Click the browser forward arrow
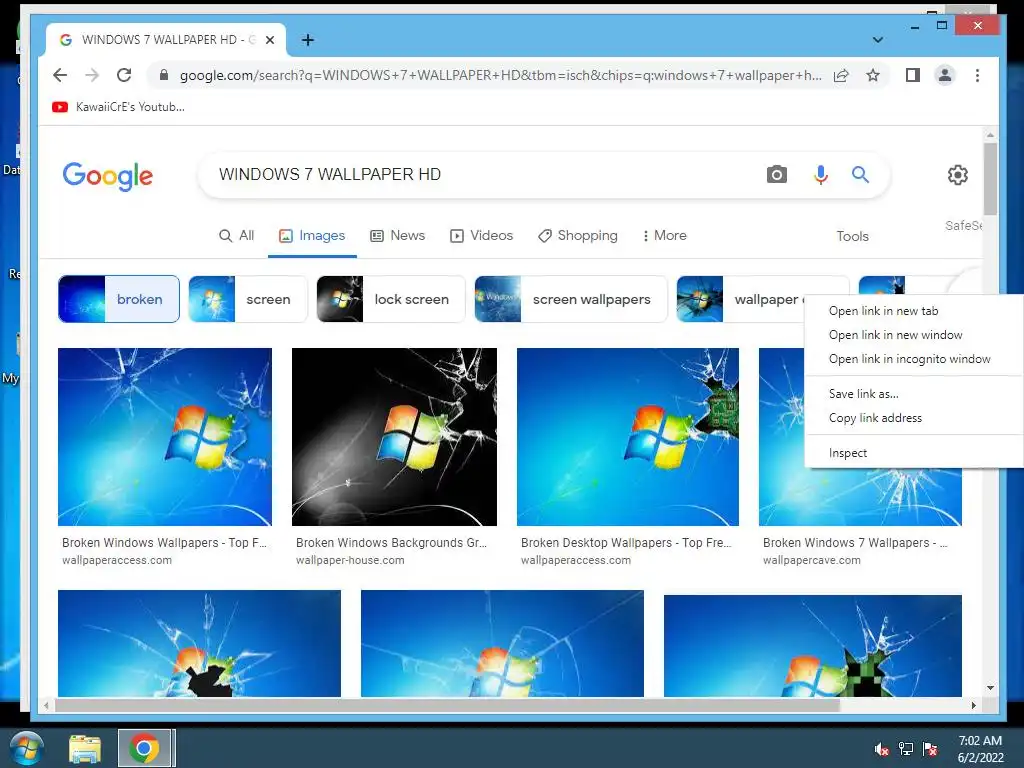 point(92,75)
